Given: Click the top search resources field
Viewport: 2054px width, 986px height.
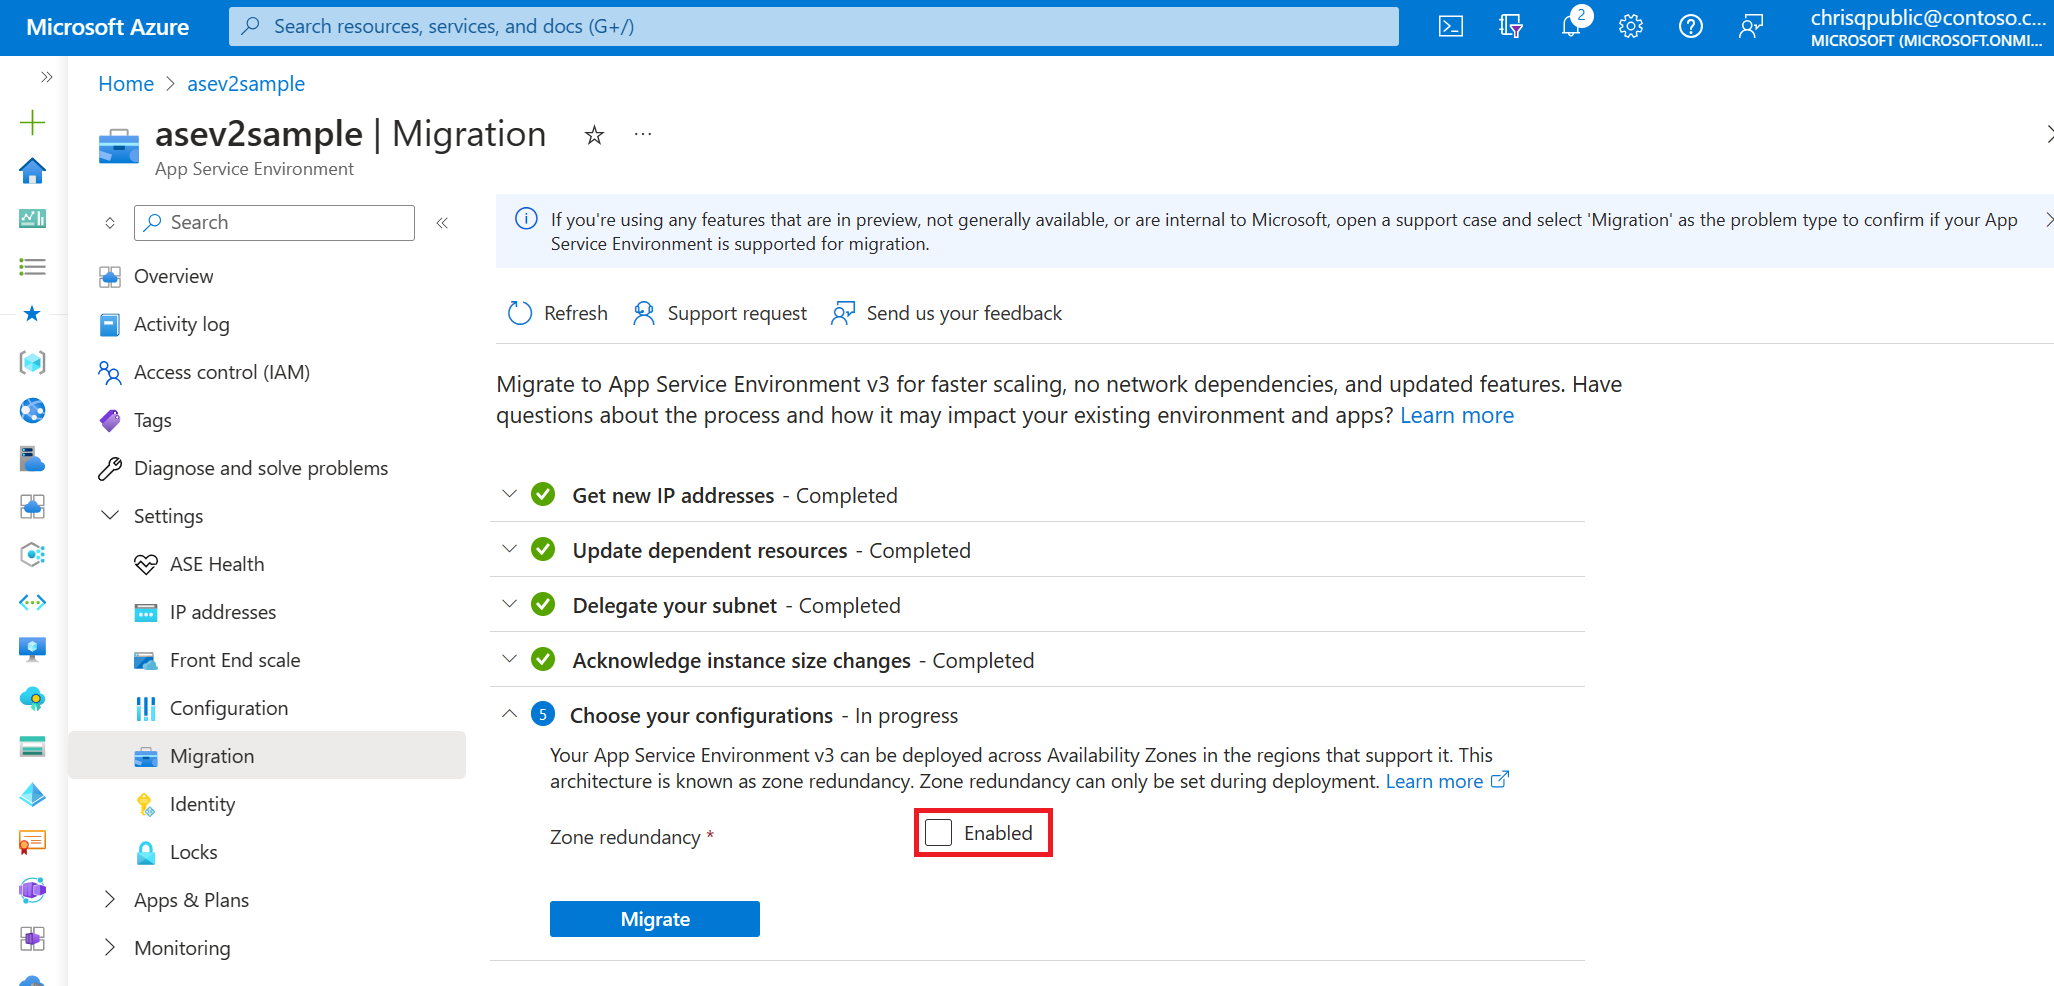Looking at the screenshot, I should (x=812, y=27).
